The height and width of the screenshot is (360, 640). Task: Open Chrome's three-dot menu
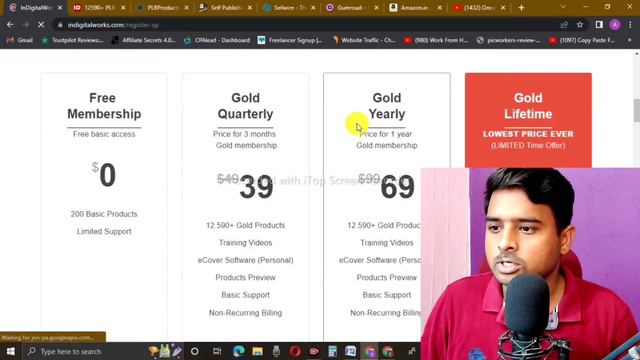[630, 25]
